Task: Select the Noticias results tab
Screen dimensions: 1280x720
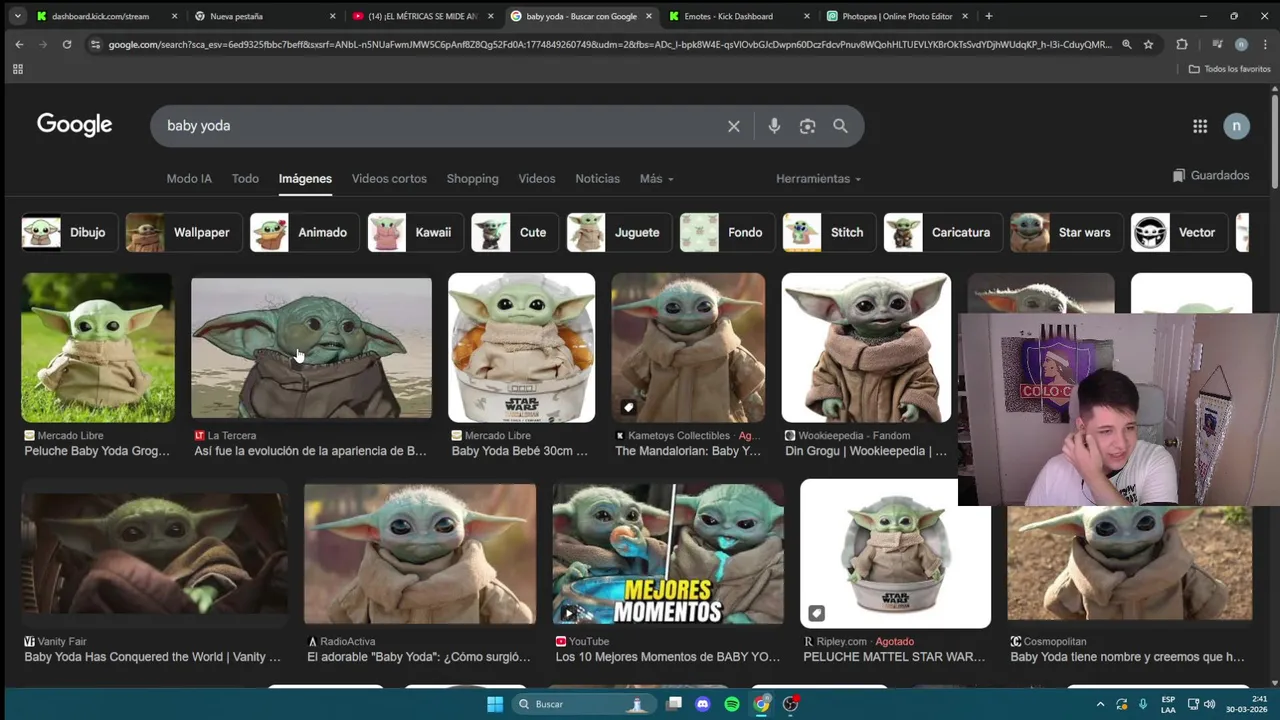Action: point(597,179)
